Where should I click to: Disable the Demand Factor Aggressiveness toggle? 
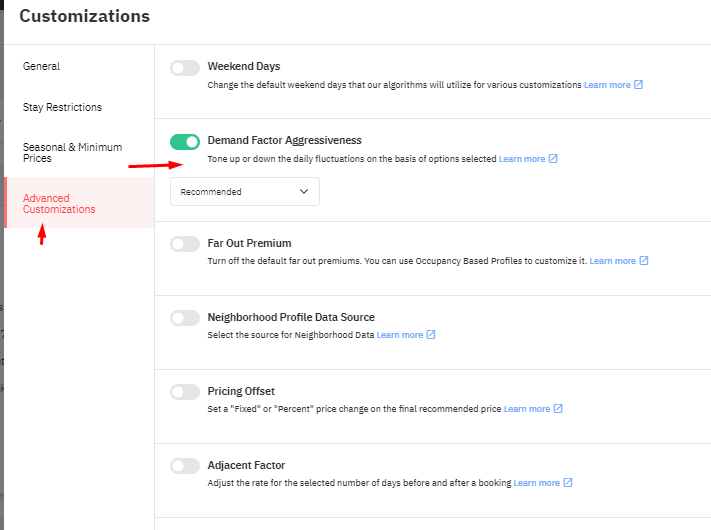coord(185,142)
